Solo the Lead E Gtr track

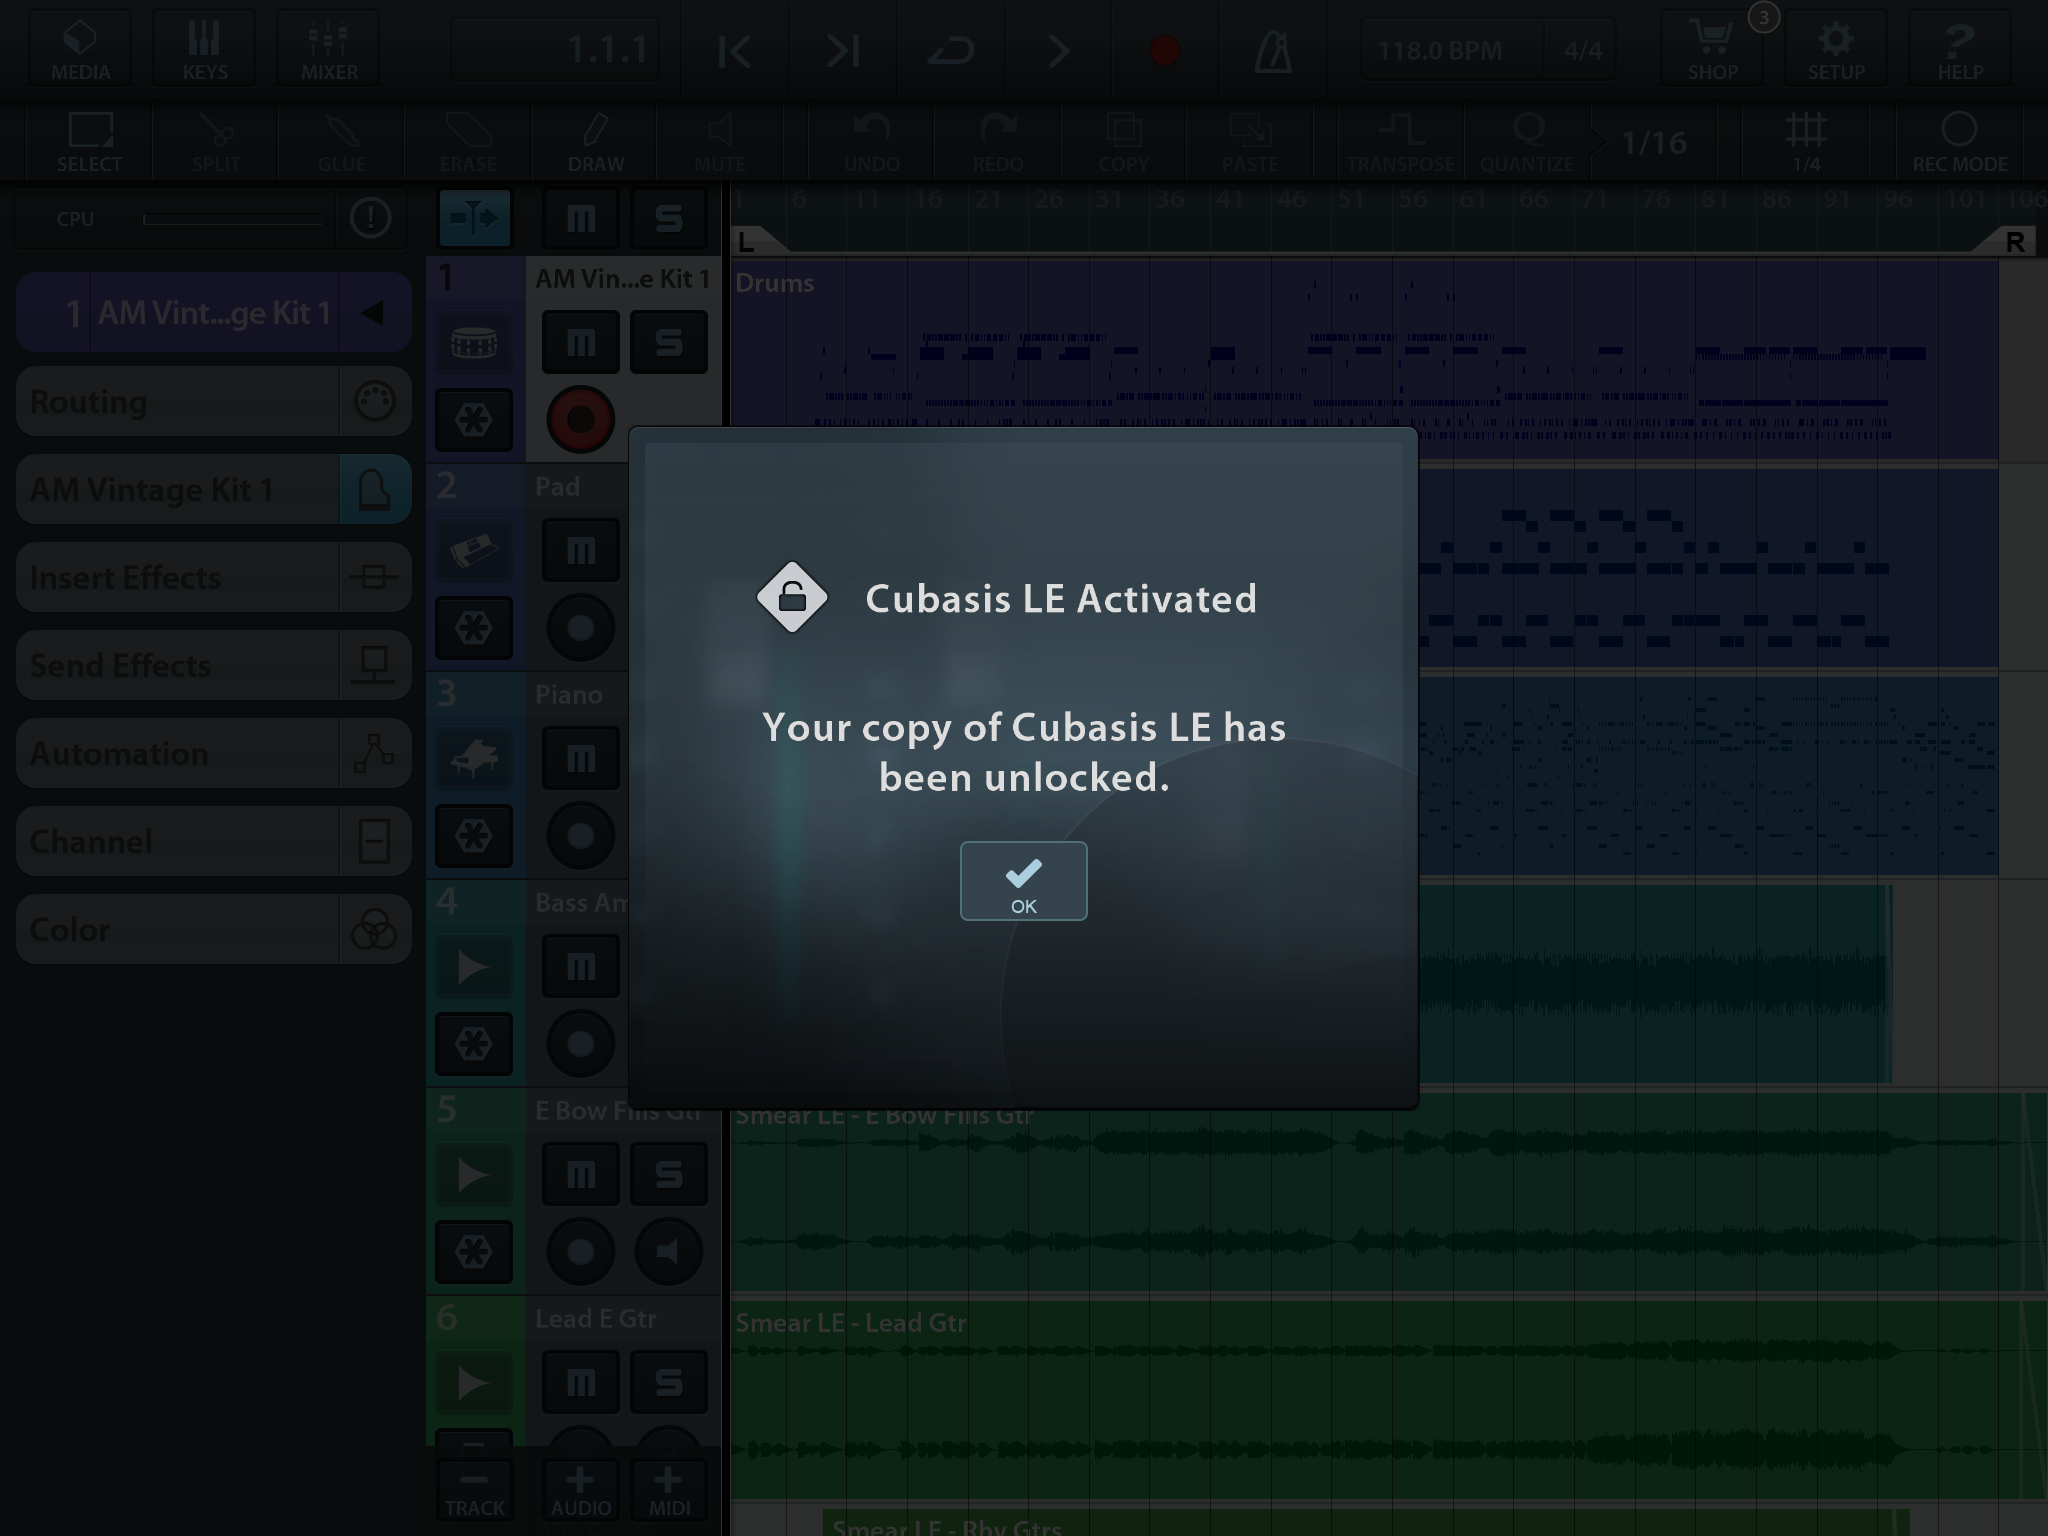pos(669,1382)
